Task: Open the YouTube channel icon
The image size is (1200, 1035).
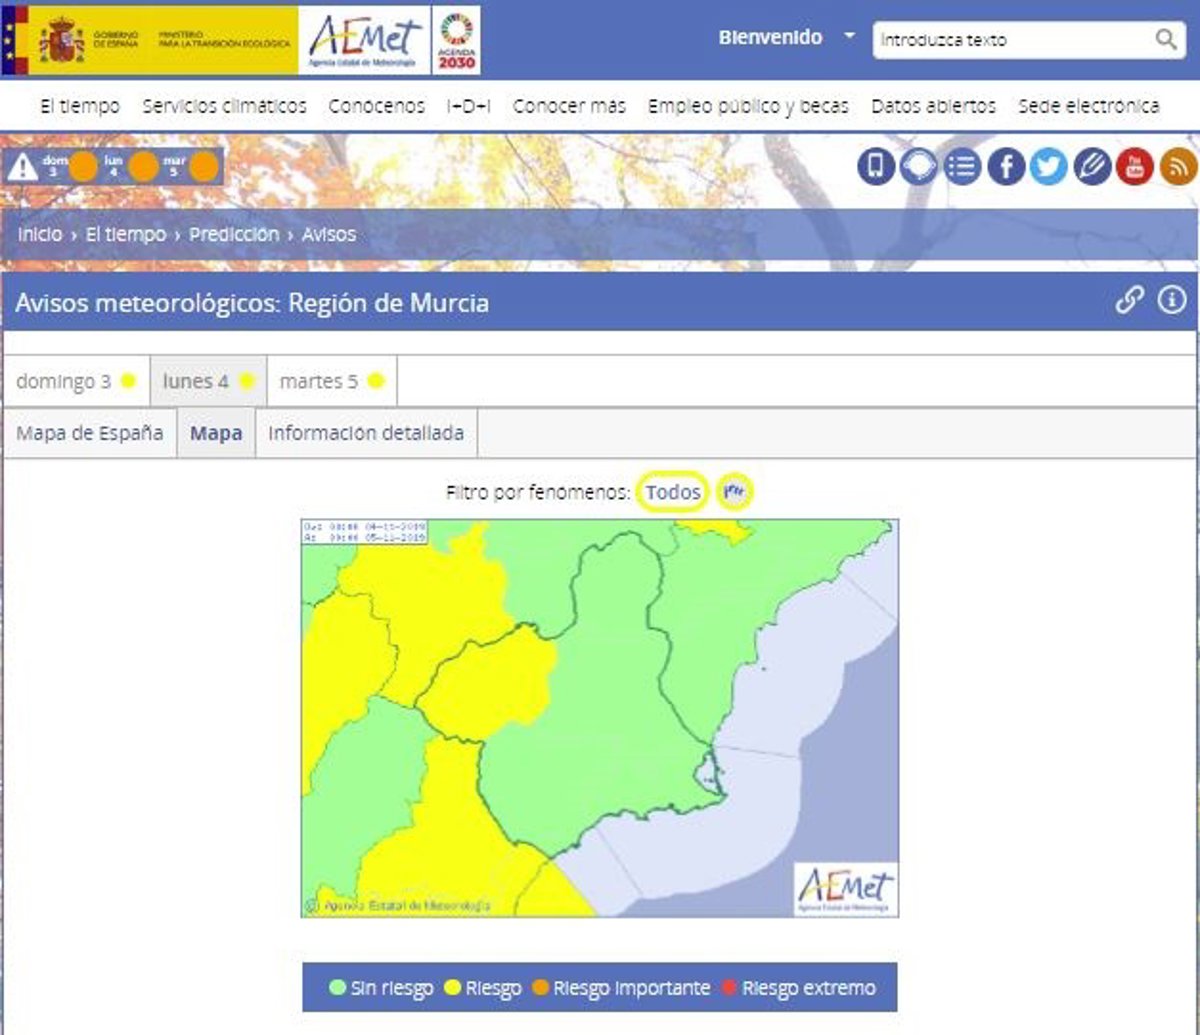Action: pyautogui.click(x=1135, y=167)
